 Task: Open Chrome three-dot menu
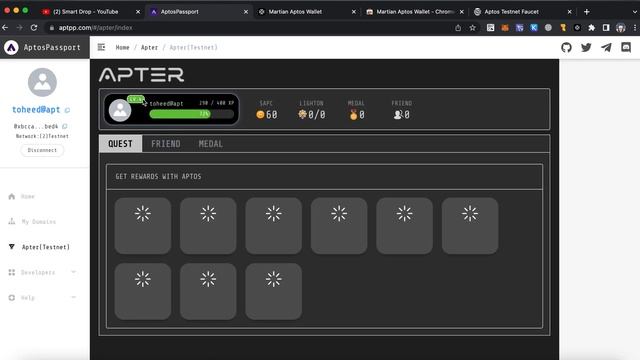click(635, 28)
